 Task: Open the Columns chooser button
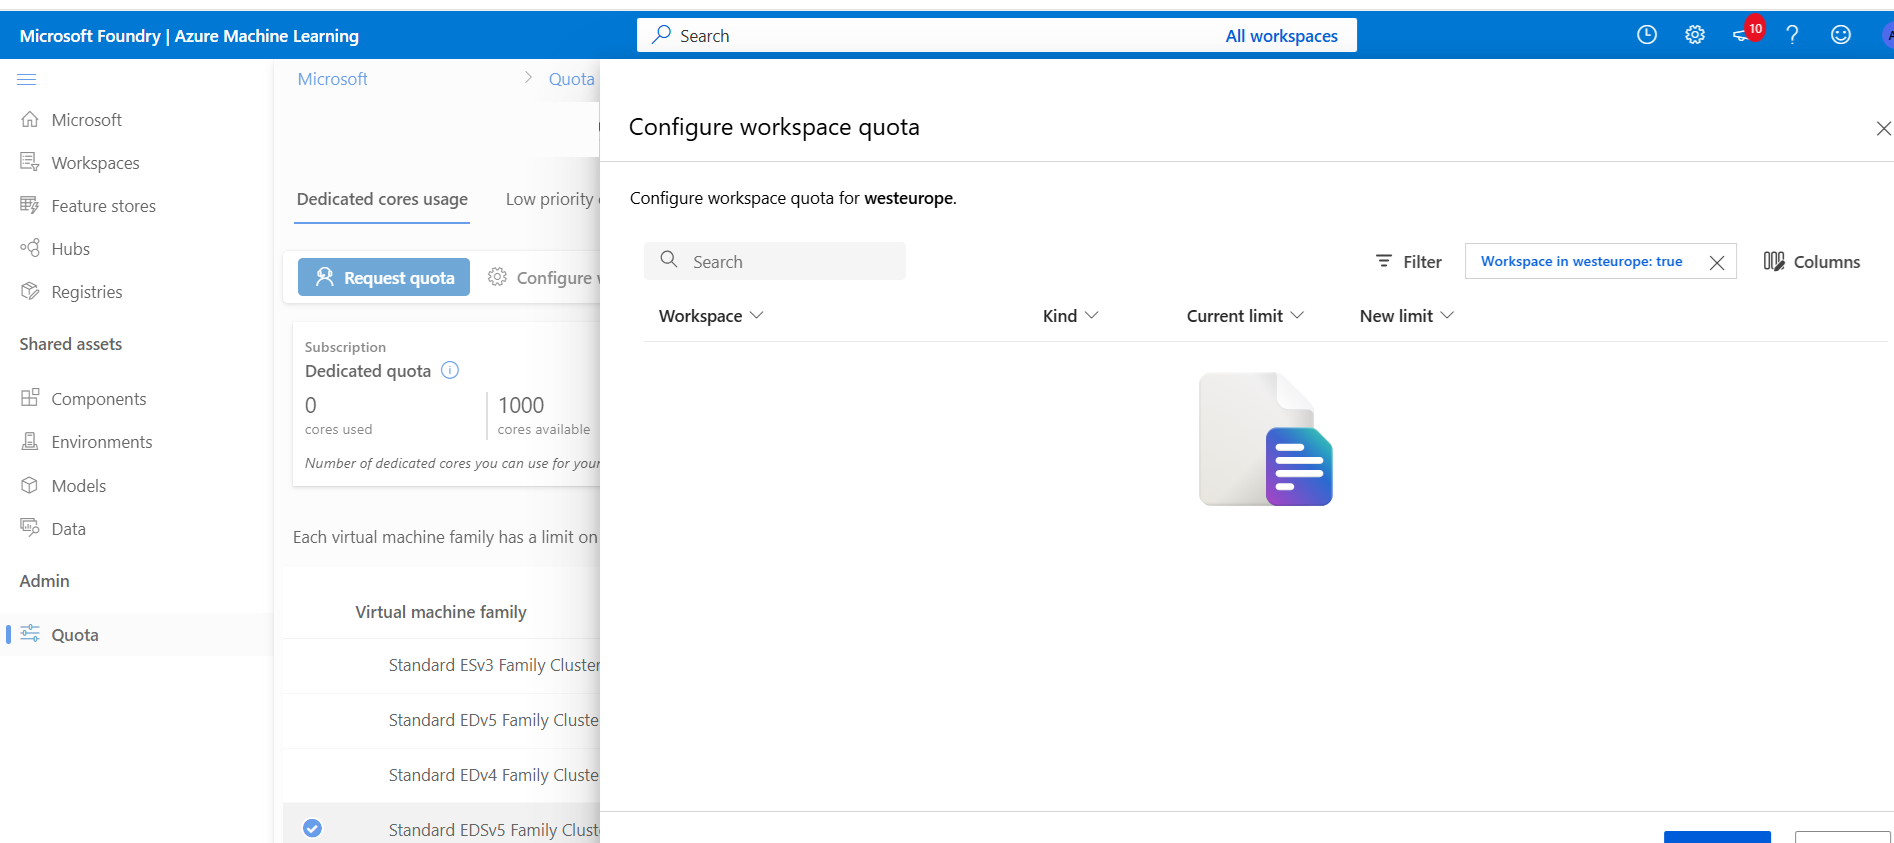(x=1812, y=261)
